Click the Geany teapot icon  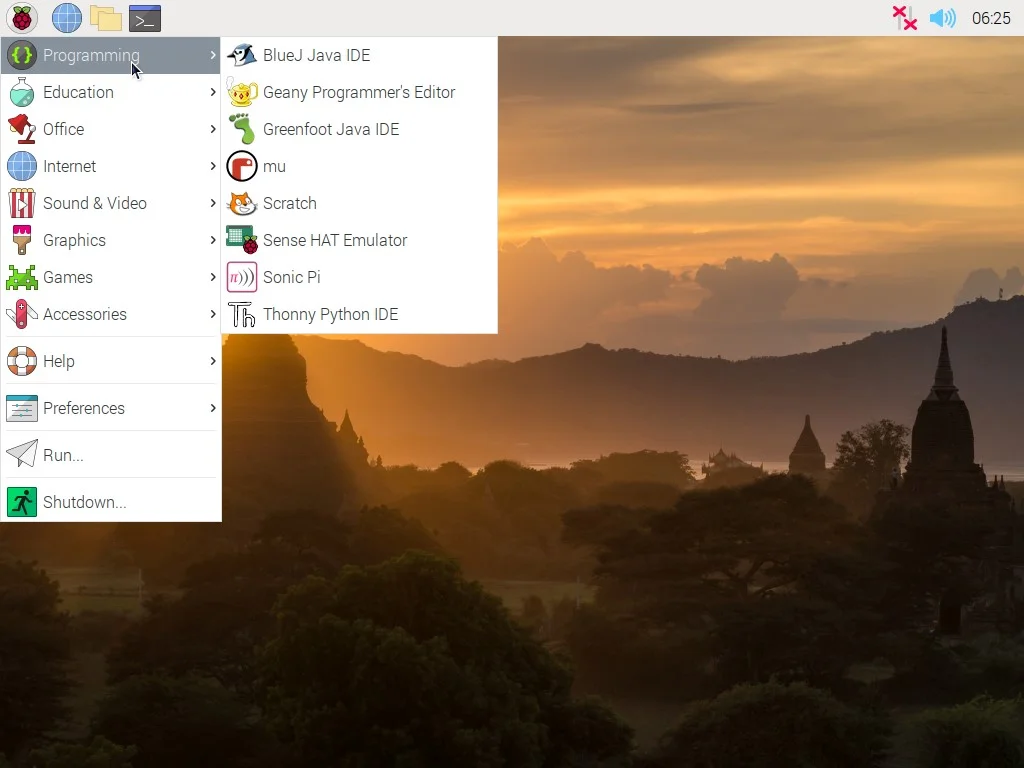242,92
